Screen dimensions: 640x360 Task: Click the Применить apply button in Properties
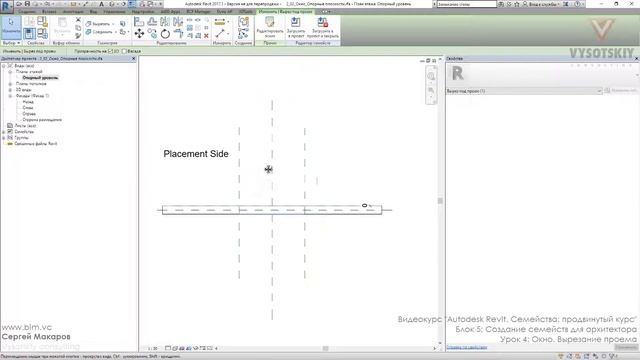[626, 347]
